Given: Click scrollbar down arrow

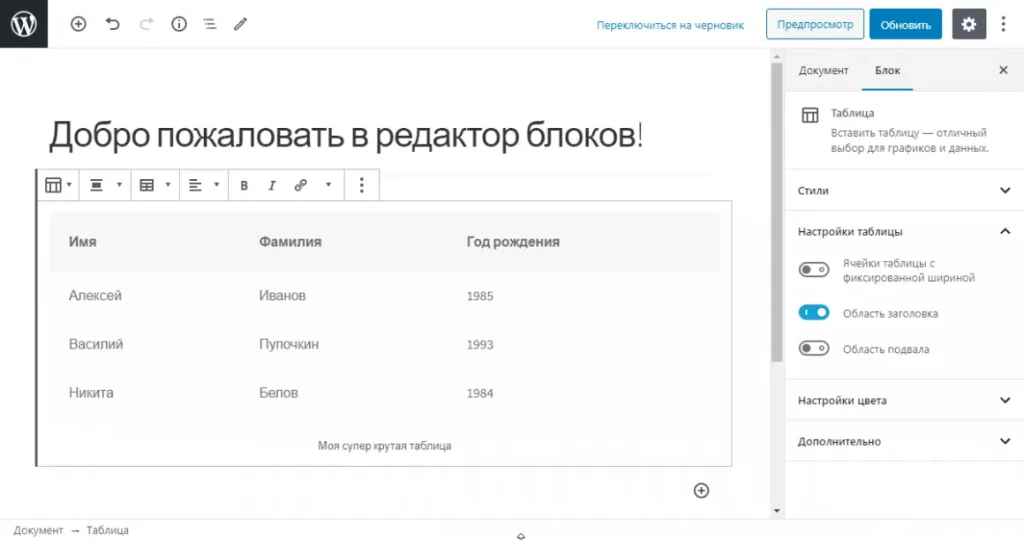Looking at the screenshot, I should tap(776, 511).
